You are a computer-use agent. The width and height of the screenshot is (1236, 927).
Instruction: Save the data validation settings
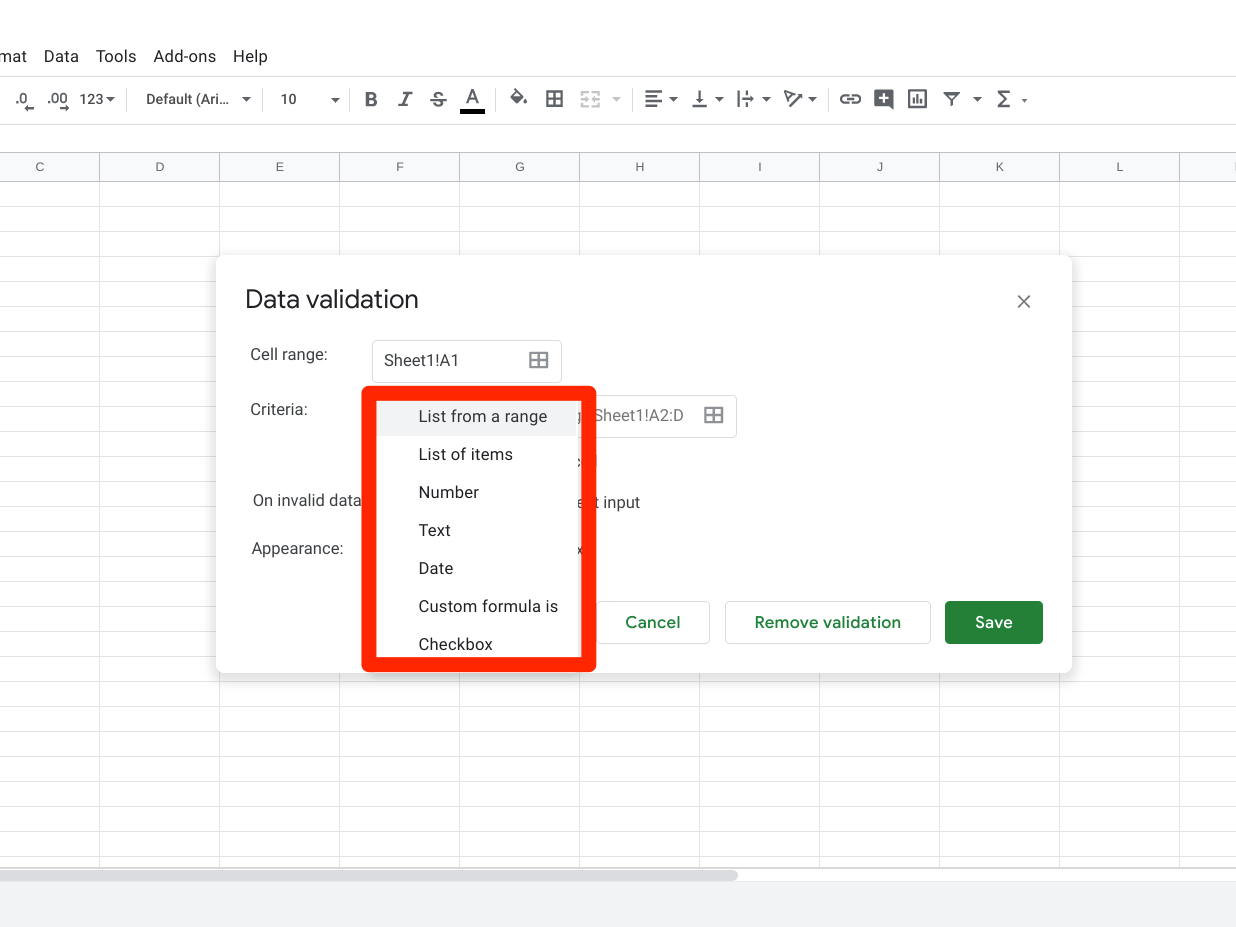994,622
